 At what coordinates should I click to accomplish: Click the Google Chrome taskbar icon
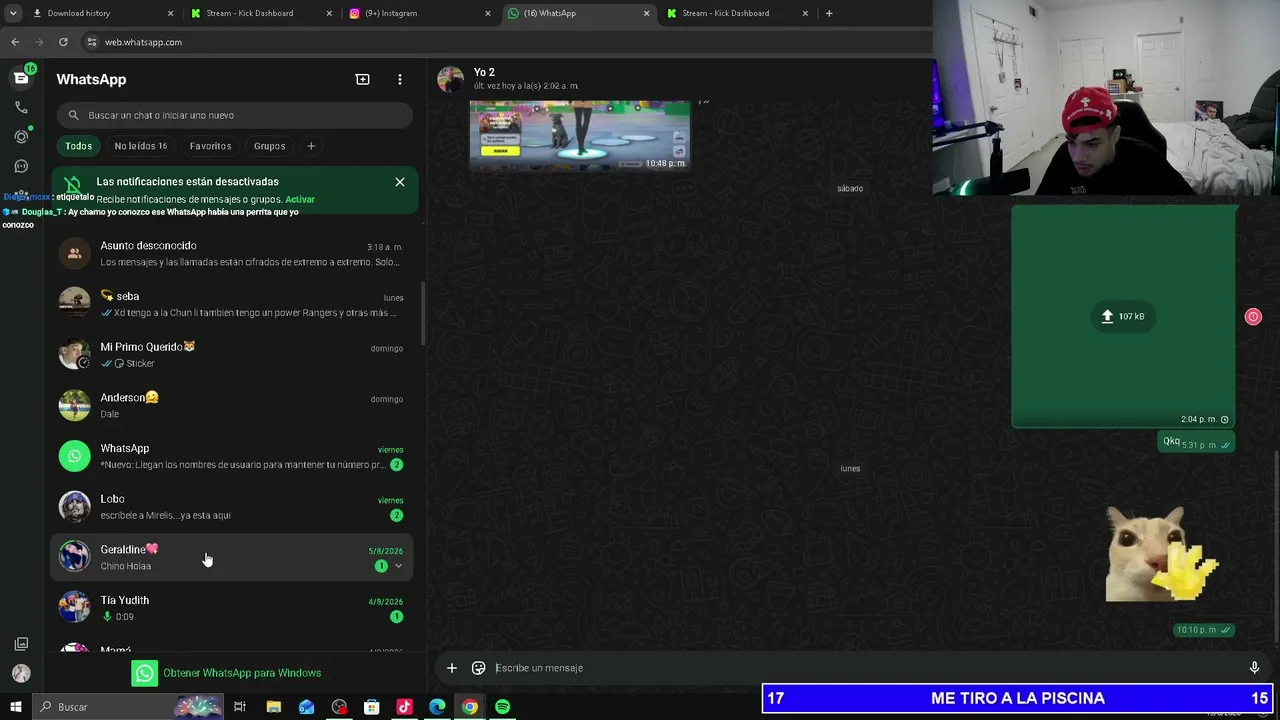pos(470,707)
